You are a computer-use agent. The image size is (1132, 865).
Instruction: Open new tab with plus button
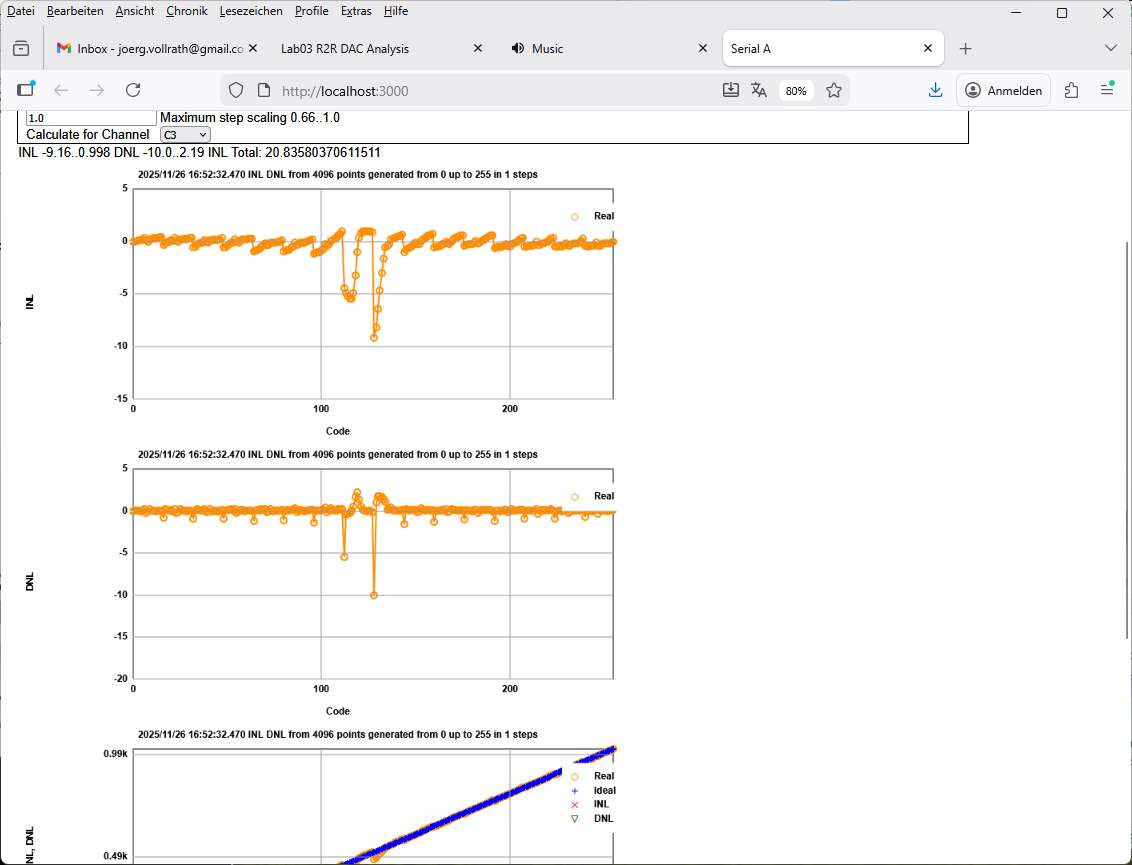965,48
